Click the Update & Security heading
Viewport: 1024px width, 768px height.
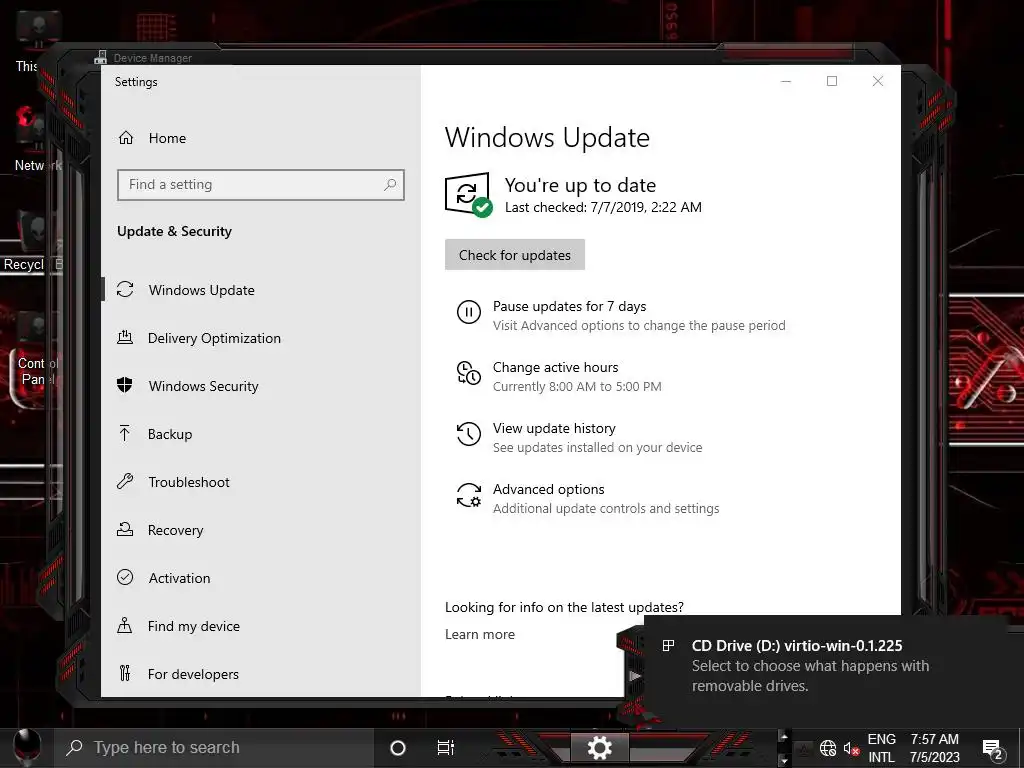pos(174,231)
